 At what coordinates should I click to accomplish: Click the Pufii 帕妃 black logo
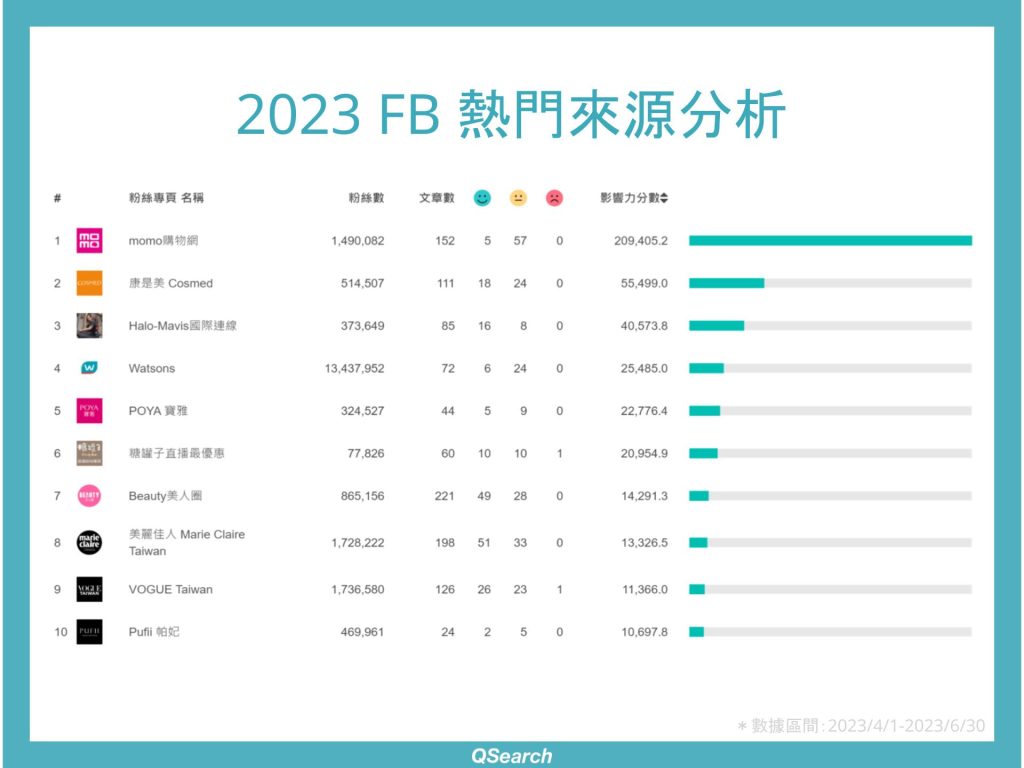[x=89, y=632]
